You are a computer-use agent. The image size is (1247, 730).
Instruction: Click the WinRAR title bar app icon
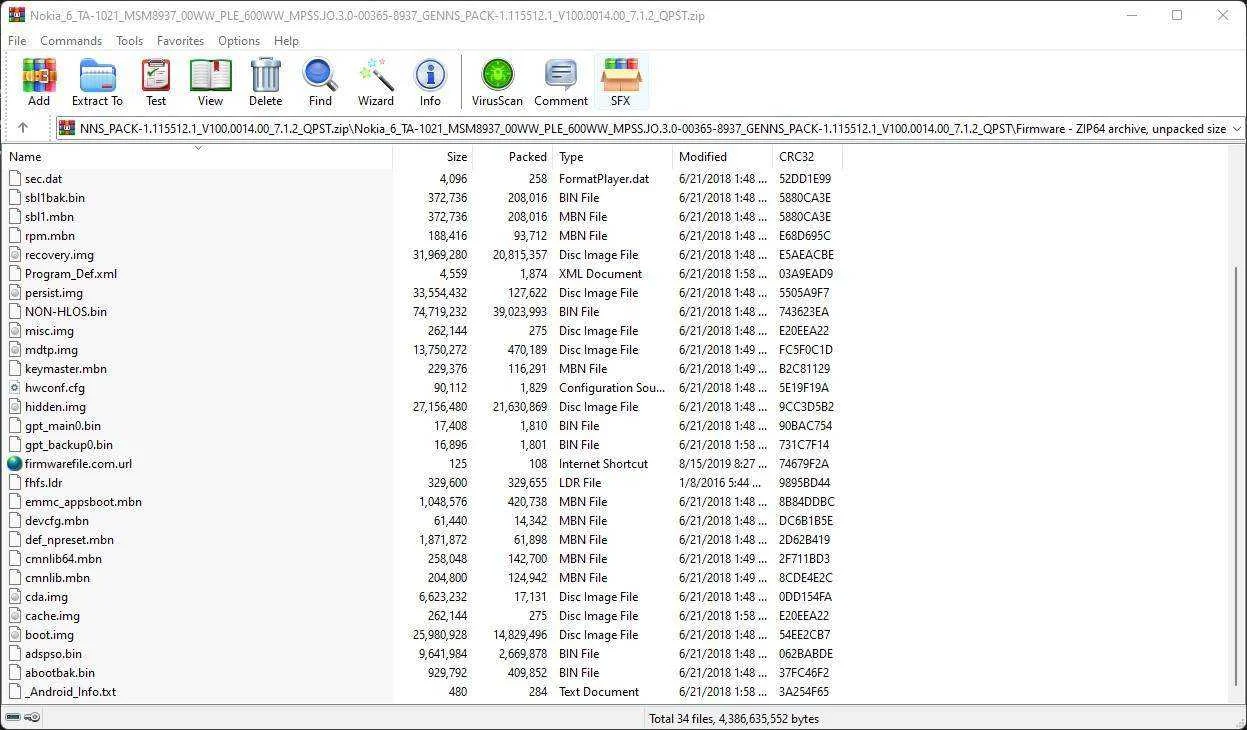pyautogui.click(x=16, y=15)
